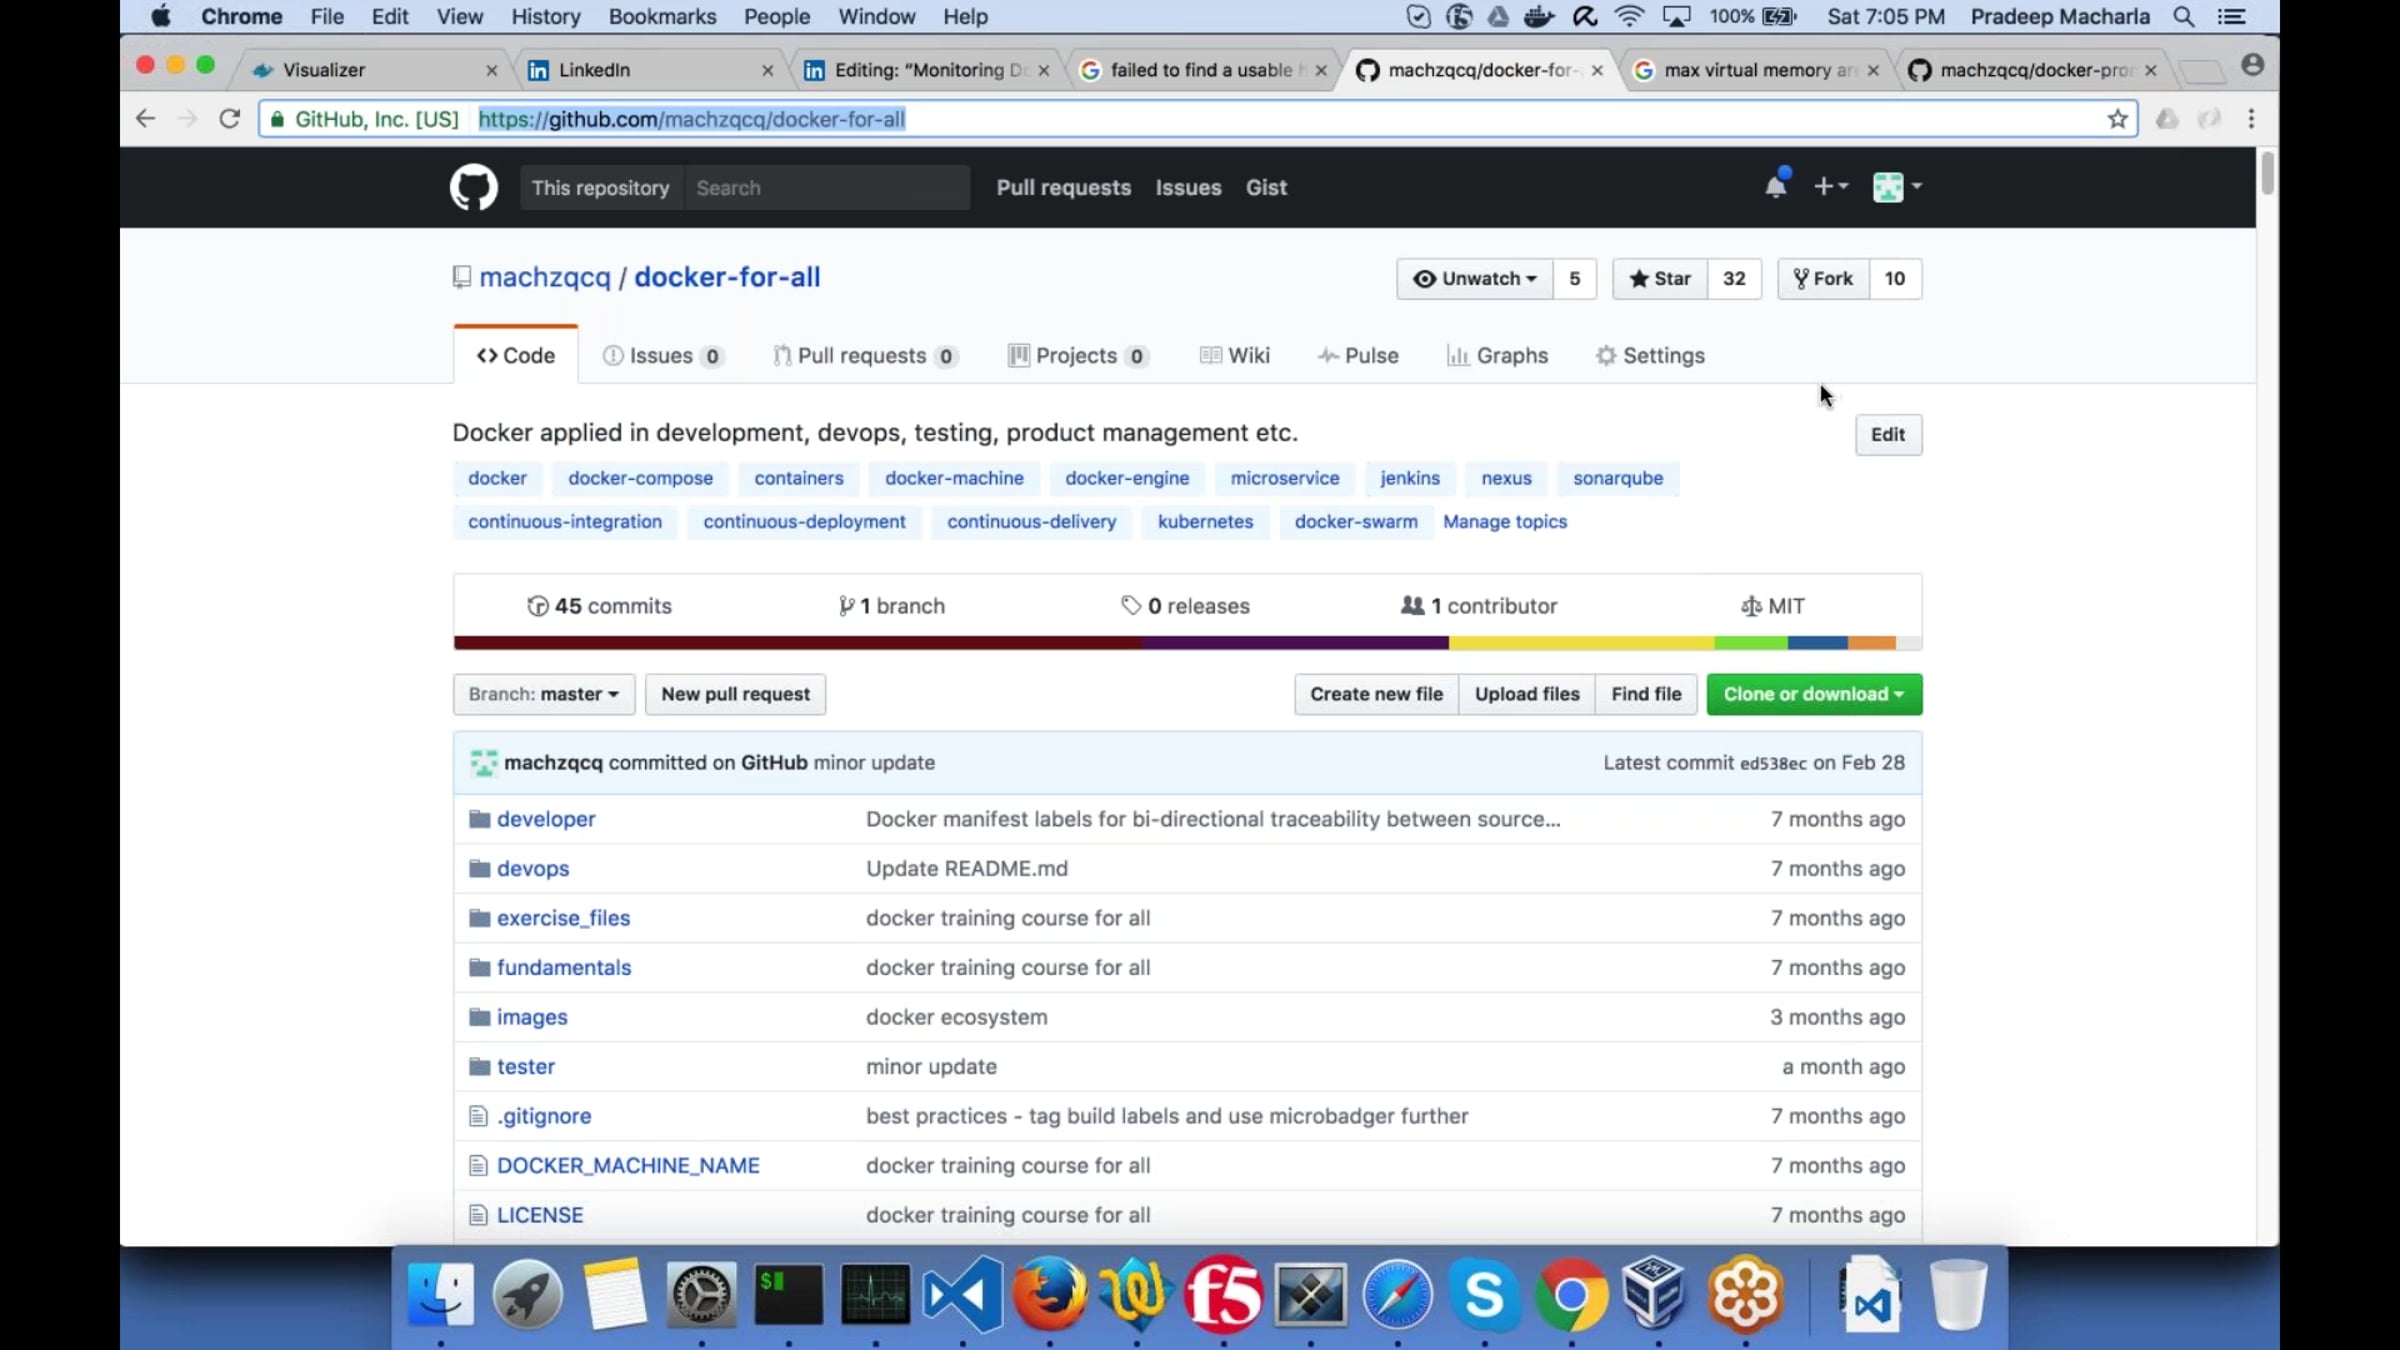
Task: Go back with the browser back arrow
Action: 146,119
